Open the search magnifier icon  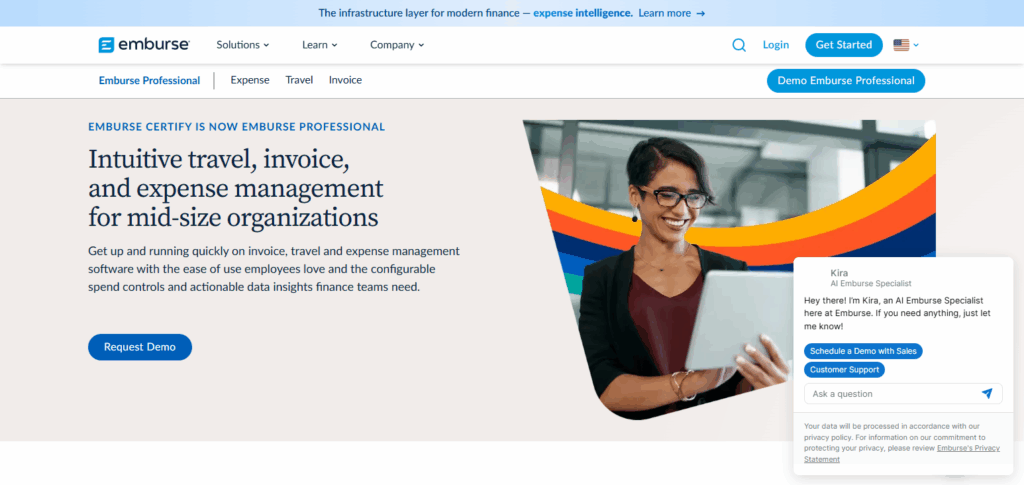[739, 45]
